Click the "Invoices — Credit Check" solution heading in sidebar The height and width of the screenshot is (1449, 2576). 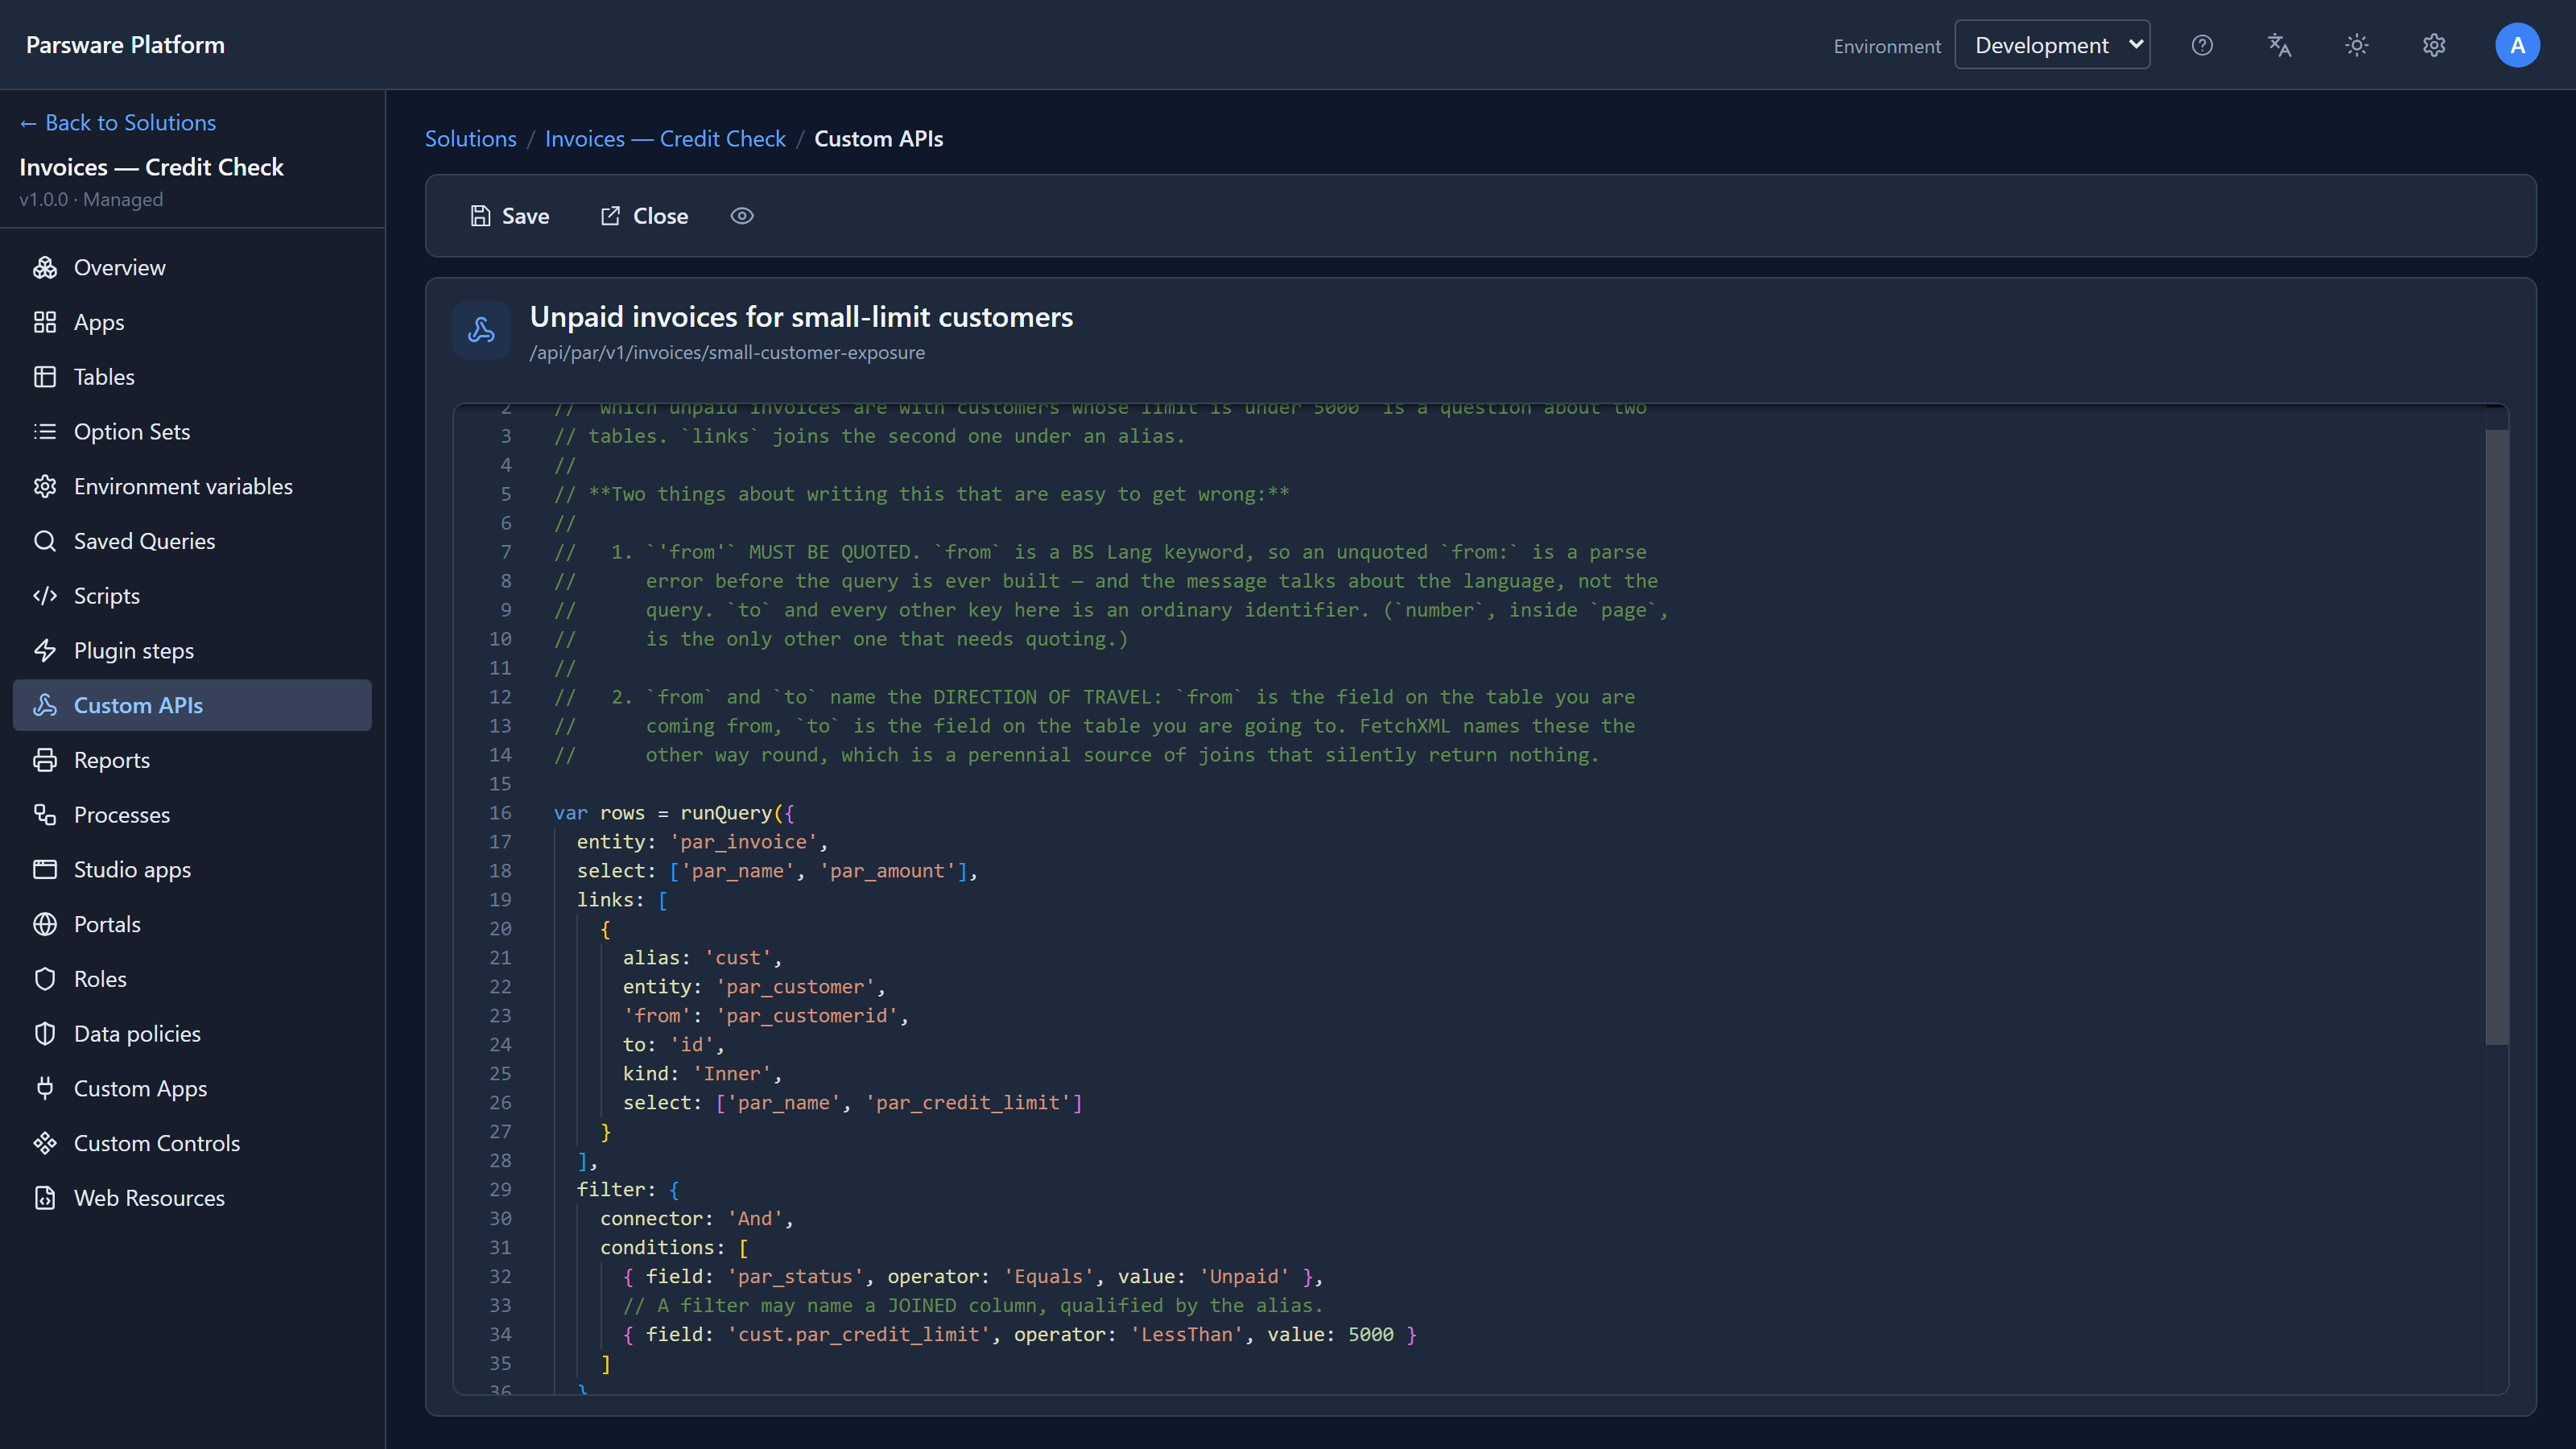[x=151, y=167]
